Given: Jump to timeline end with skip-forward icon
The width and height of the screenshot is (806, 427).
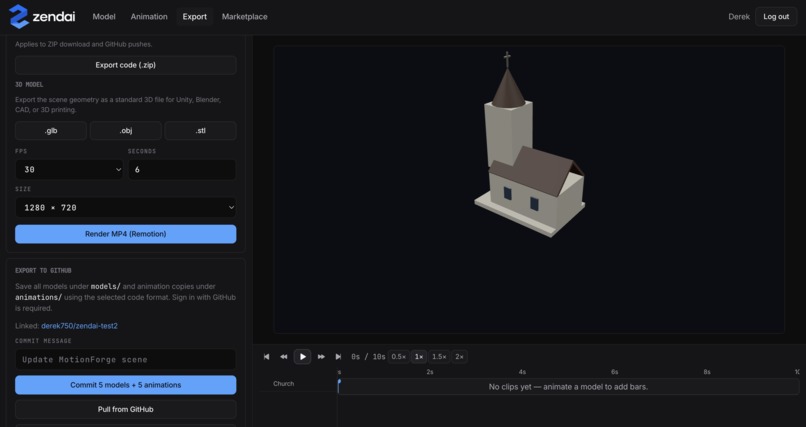Looking at the screenshot, I should (338, 357).
